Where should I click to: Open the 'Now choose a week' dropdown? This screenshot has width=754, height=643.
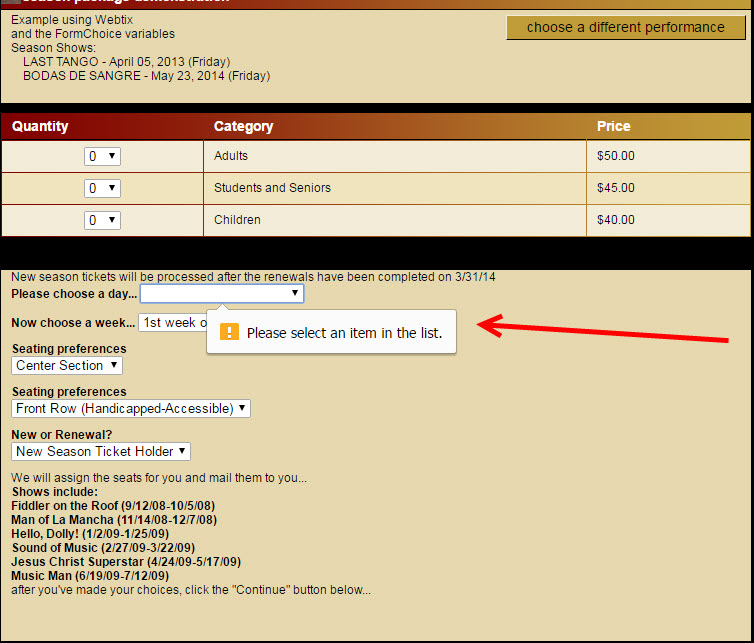coord(173,322)
